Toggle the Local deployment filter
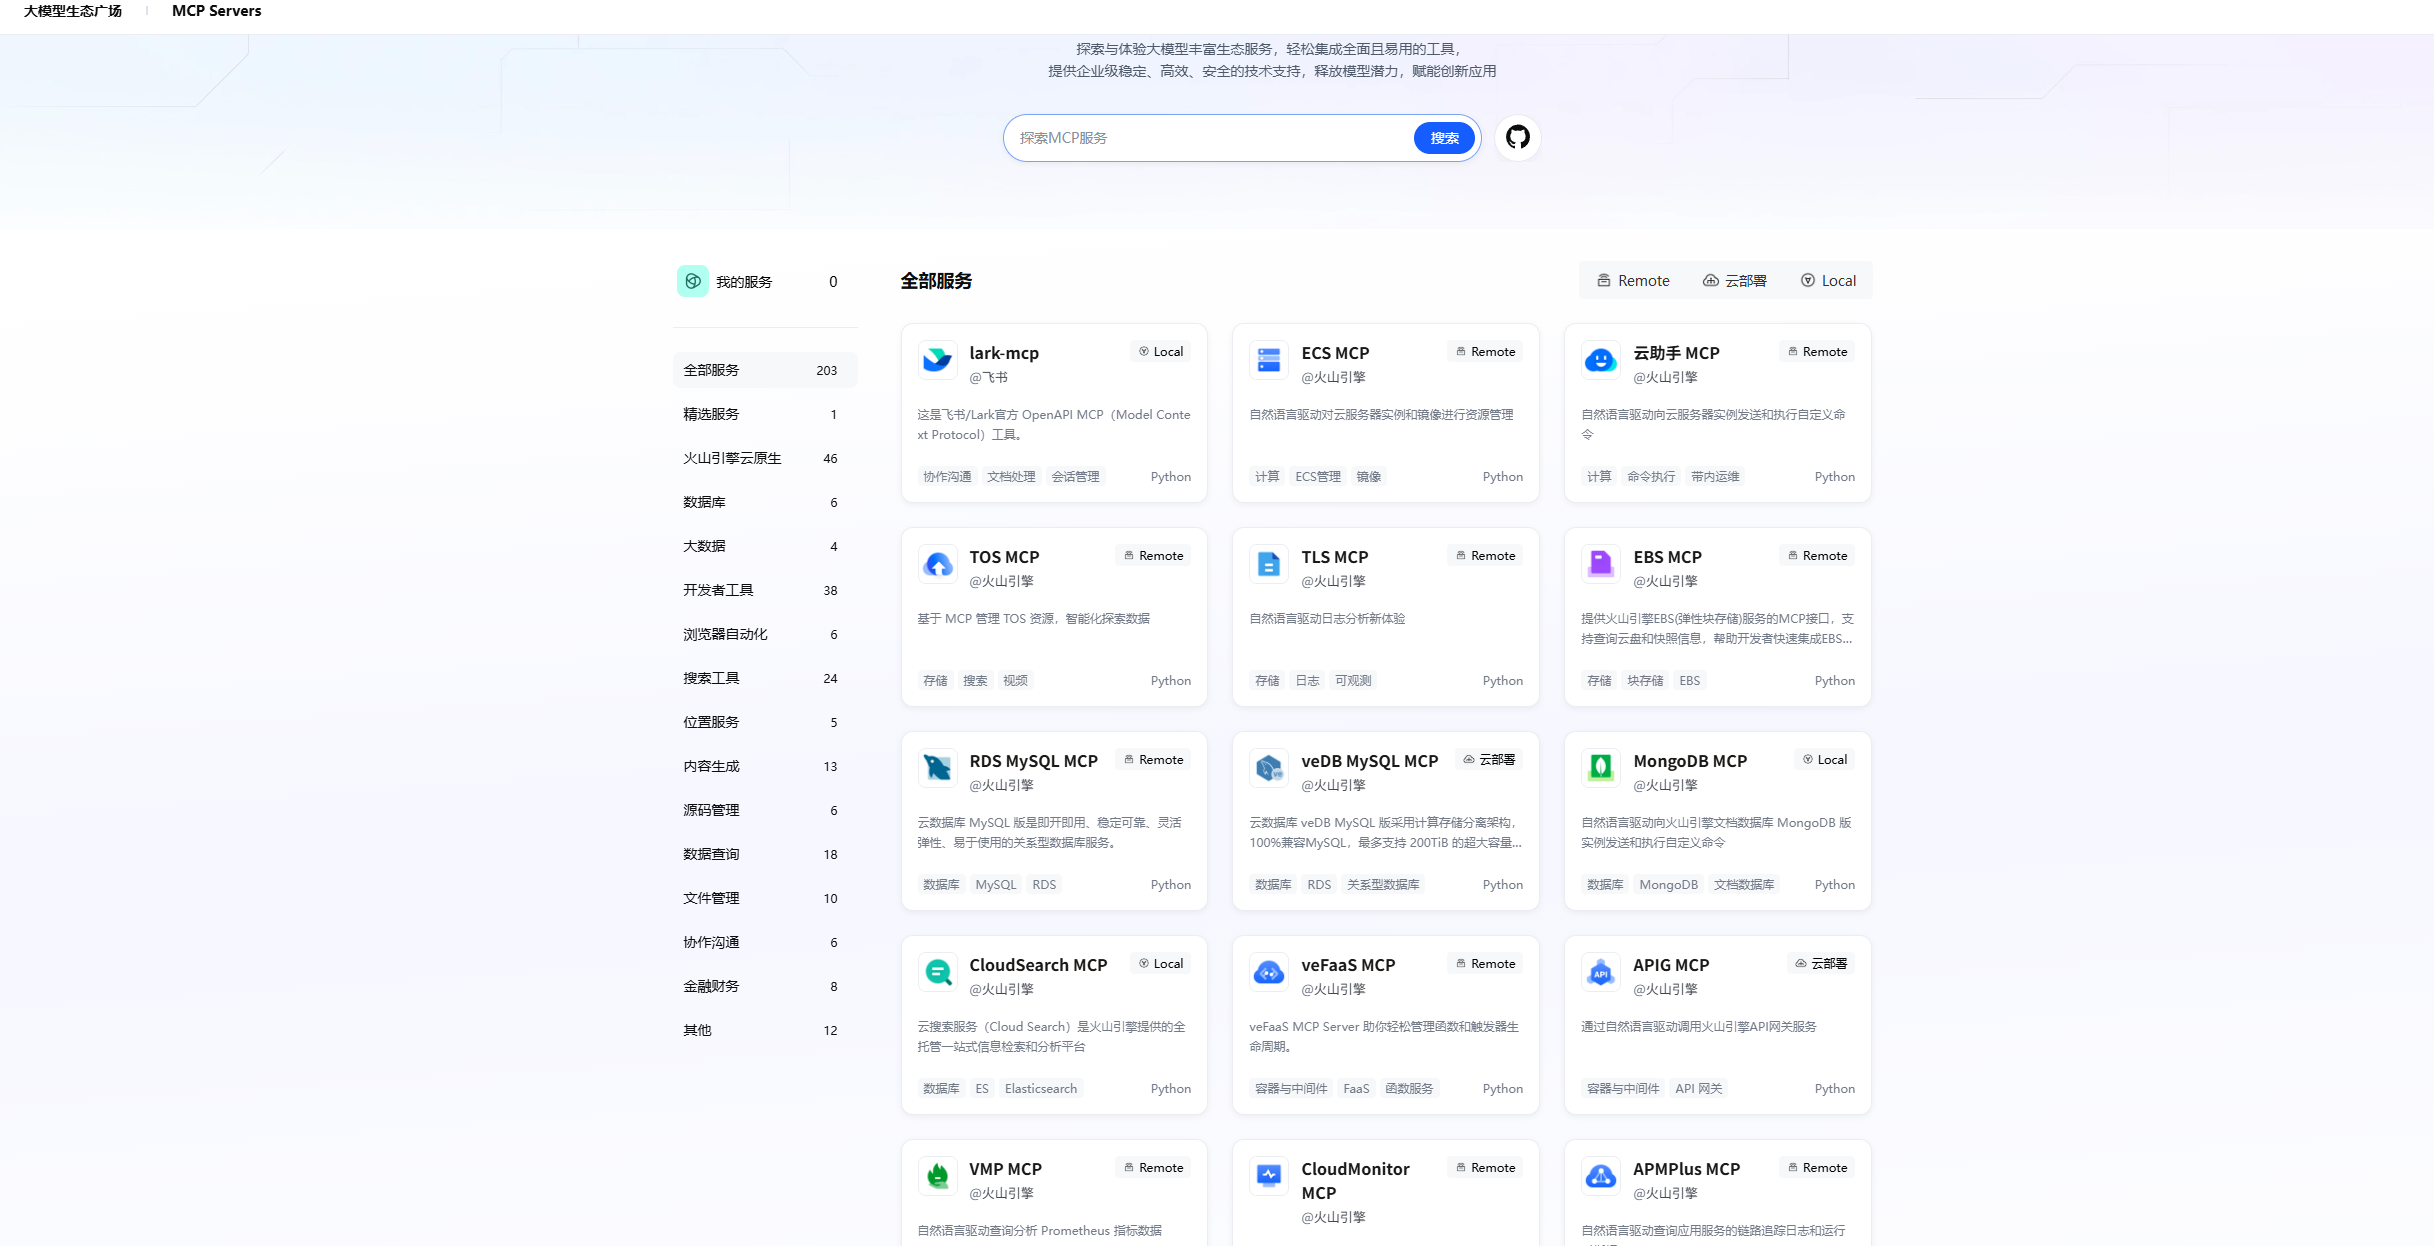2434x1246 pixels. (1829, 281)
